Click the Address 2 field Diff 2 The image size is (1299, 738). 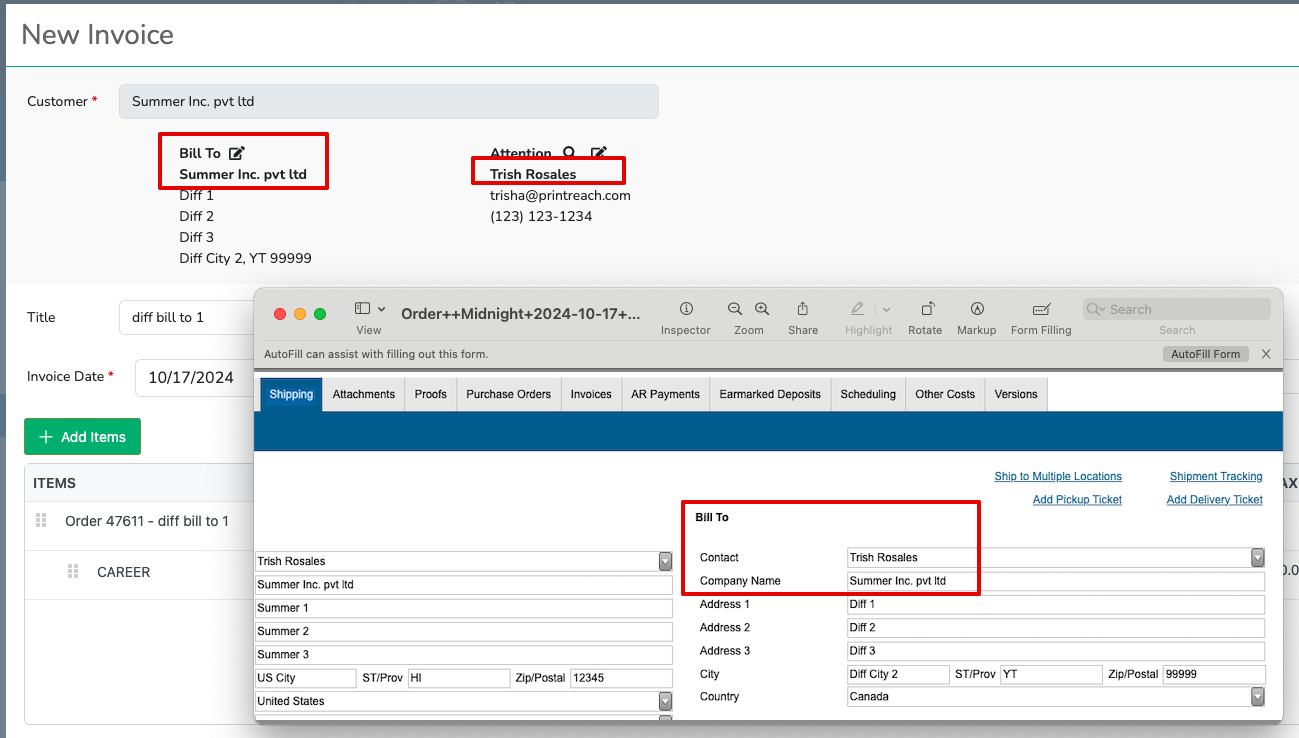pyautogui.click(x=1056, y=627)
